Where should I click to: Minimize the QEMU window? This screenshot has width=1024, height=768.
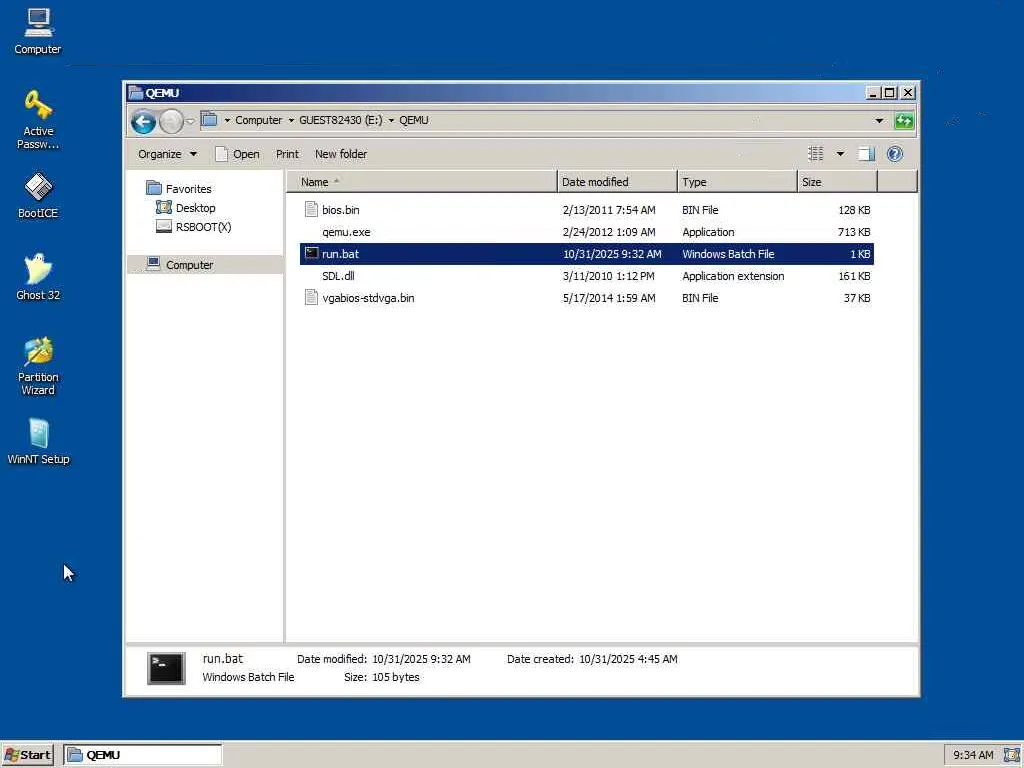[x=872, y=93]
